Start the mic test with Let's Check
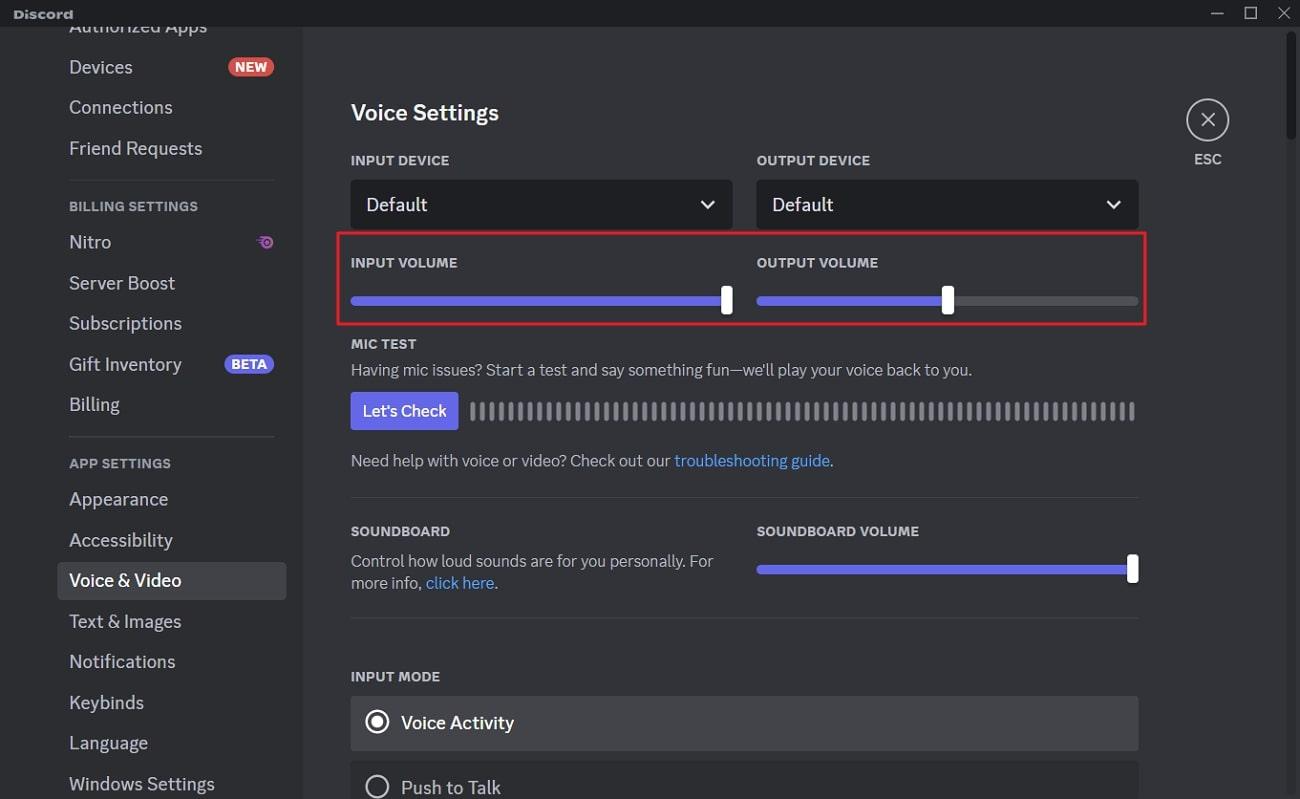1300x799 pixels. [404, 410]
